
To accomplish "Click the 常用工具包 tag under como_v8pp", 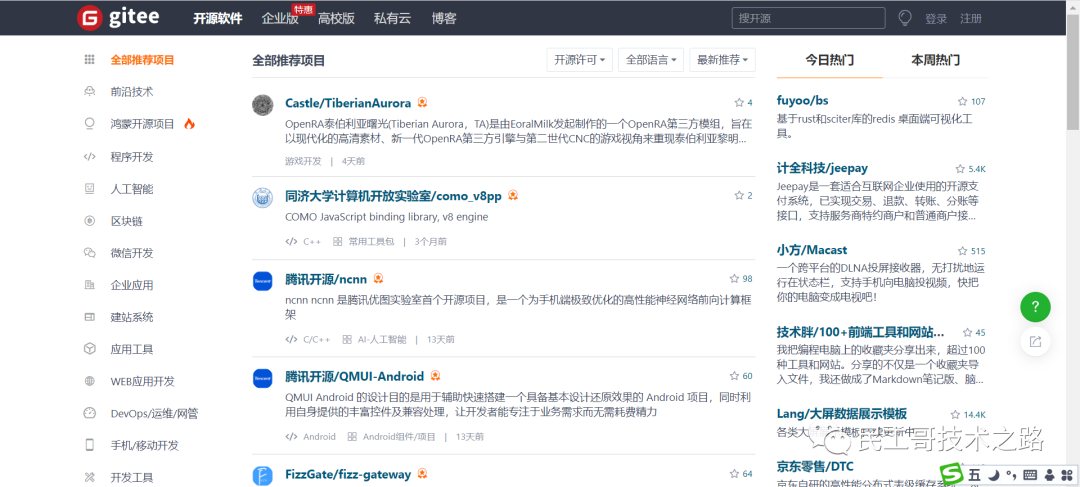I will click(x=371, y=242).
